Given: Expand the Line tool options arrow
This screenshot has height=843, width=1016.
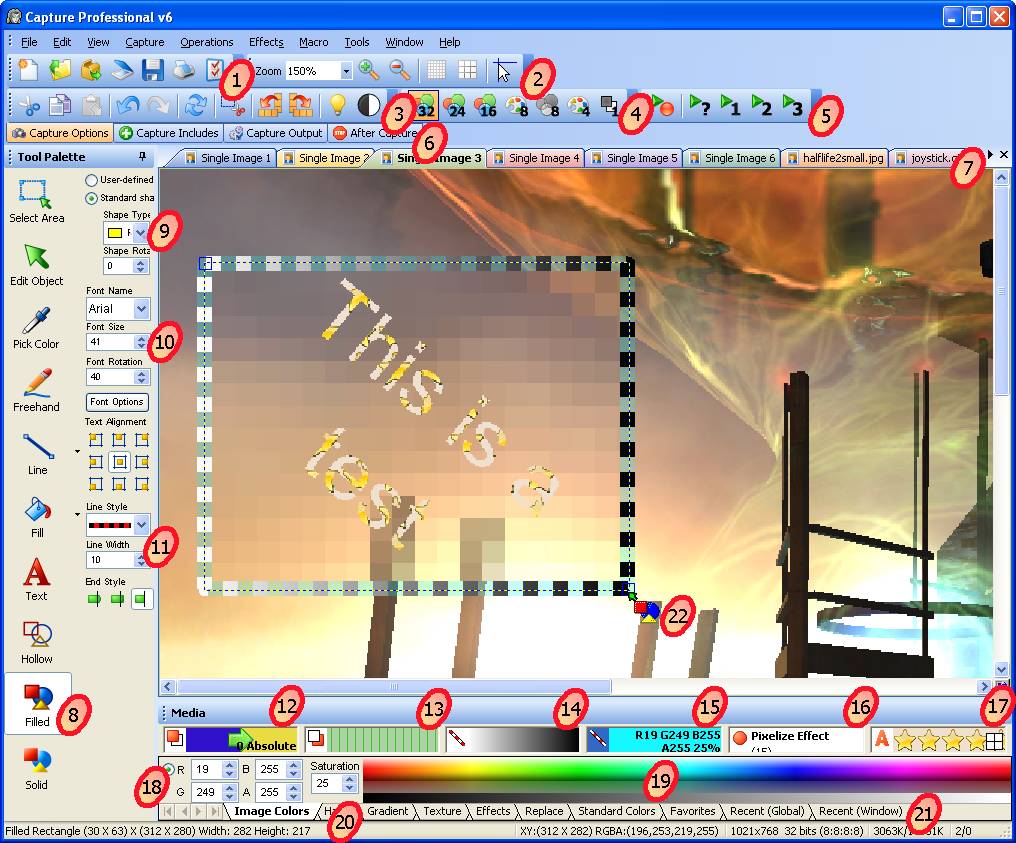Looking at the screenshot, I should [78, 452].
